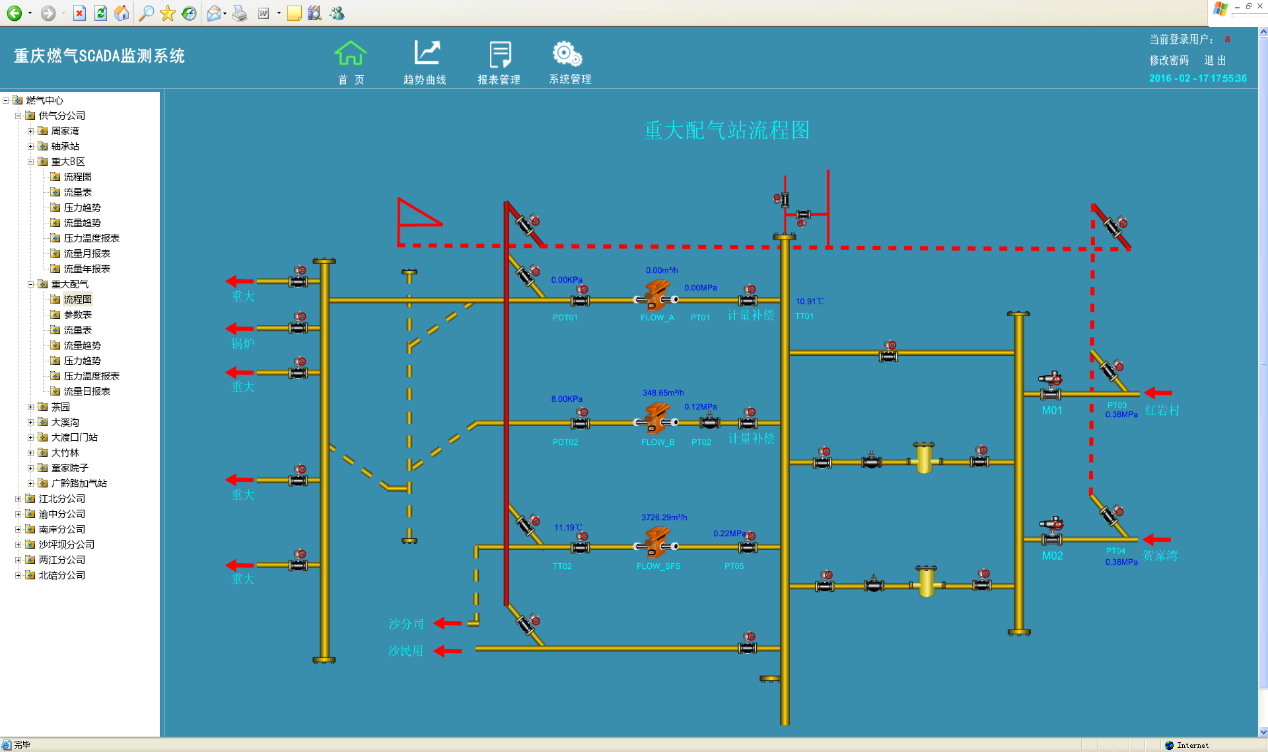Viewport: 1268px width, 752px height.
Task: Click the red flag triangle symbol
Action: click(419, 212)
